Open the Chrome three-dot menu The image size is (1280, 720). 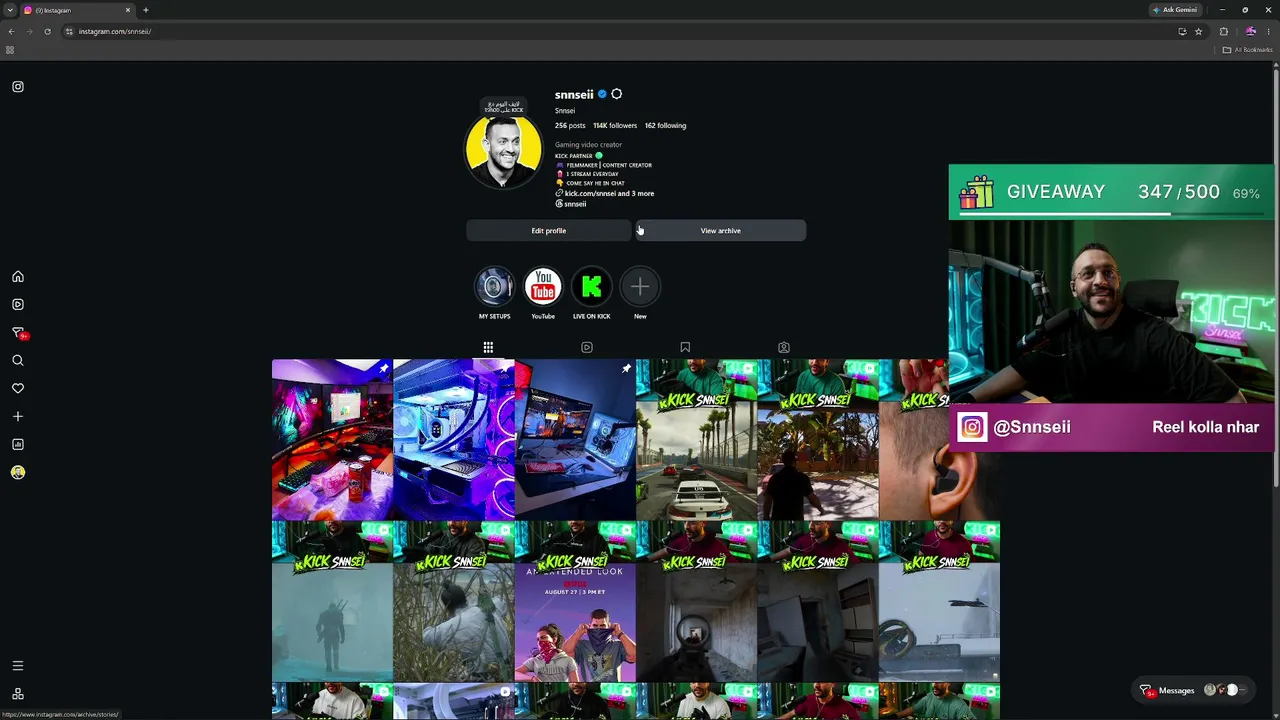pos(1269,32)
